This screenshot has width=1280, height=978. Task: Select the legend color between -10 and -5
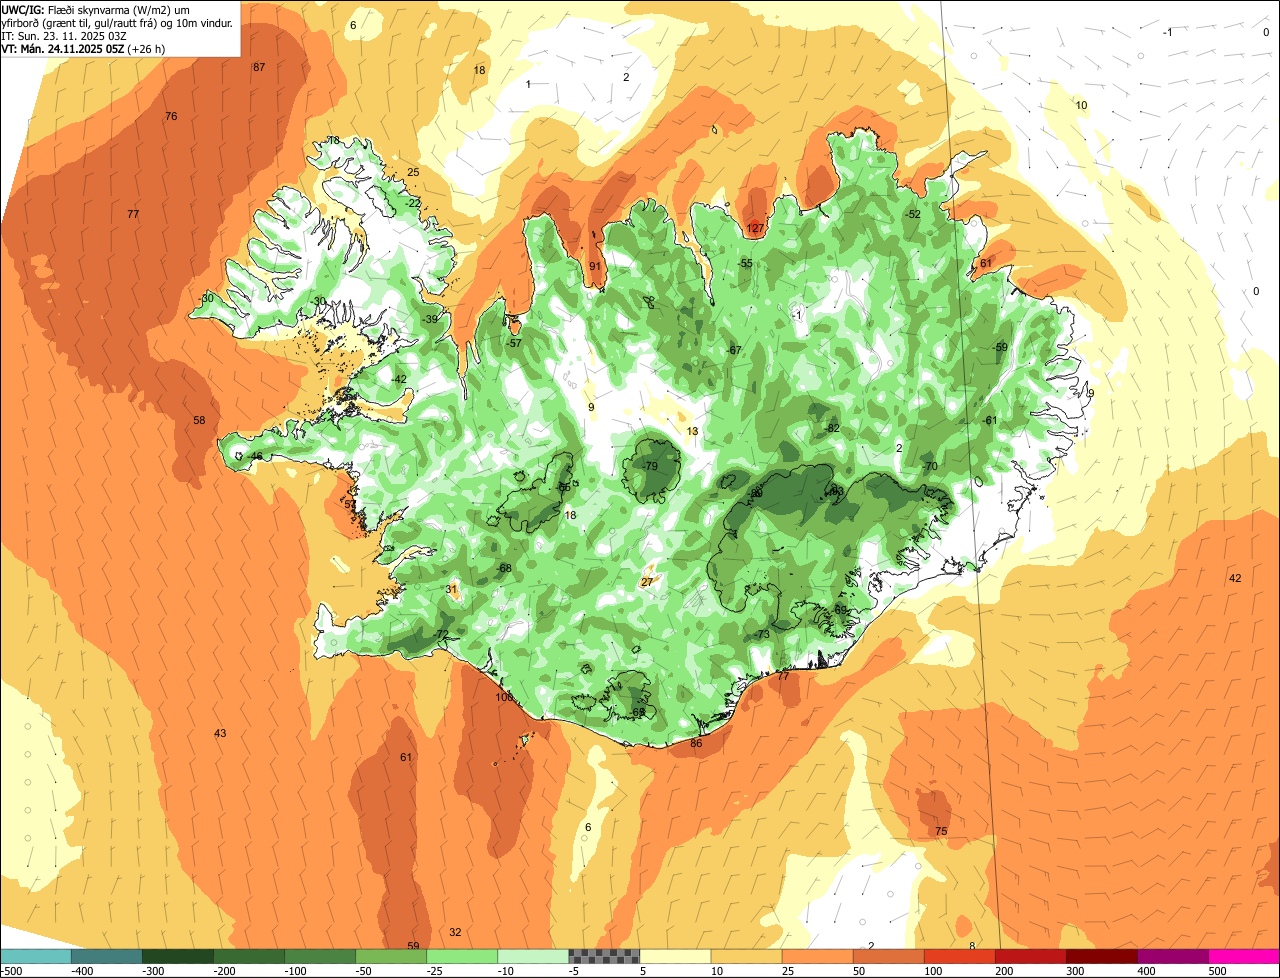click(533, 956)
